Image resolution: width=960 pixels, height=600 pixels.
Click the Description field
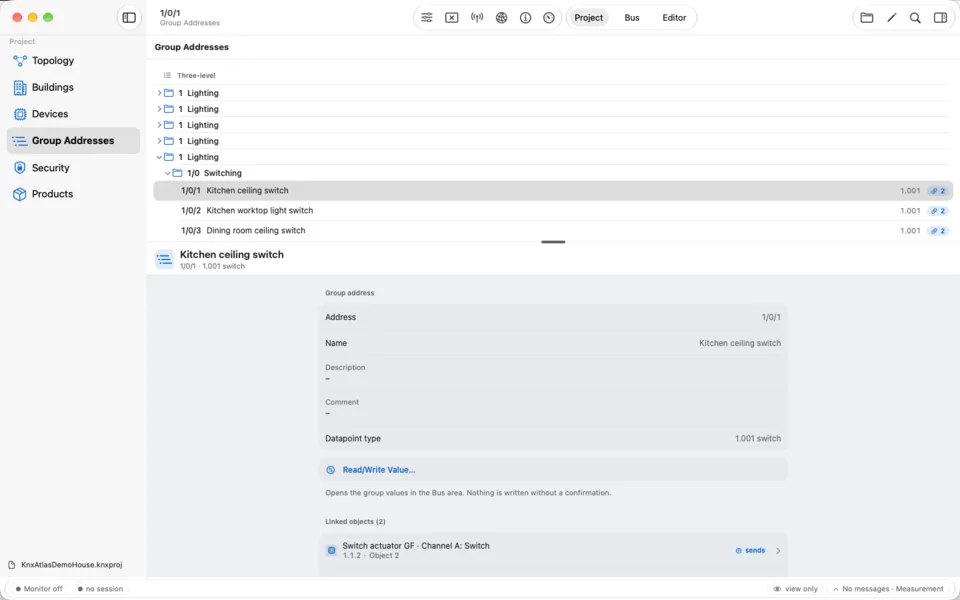coord(553,373)
